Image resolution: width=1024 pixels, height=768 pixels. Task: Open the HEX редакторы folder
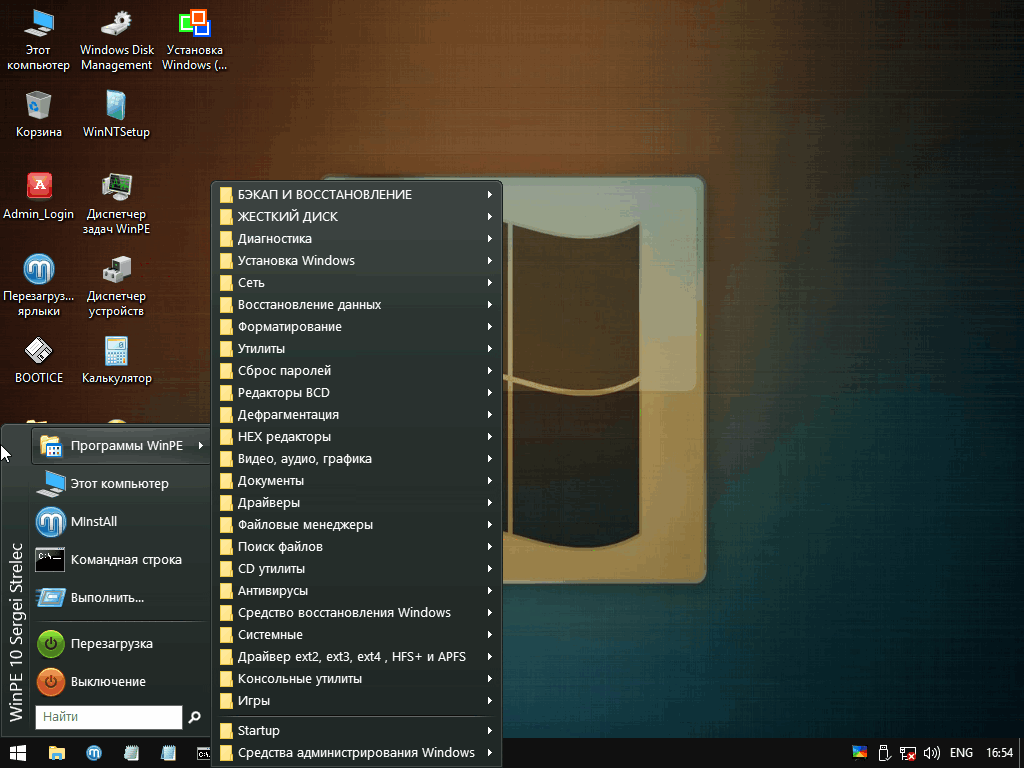357,437
